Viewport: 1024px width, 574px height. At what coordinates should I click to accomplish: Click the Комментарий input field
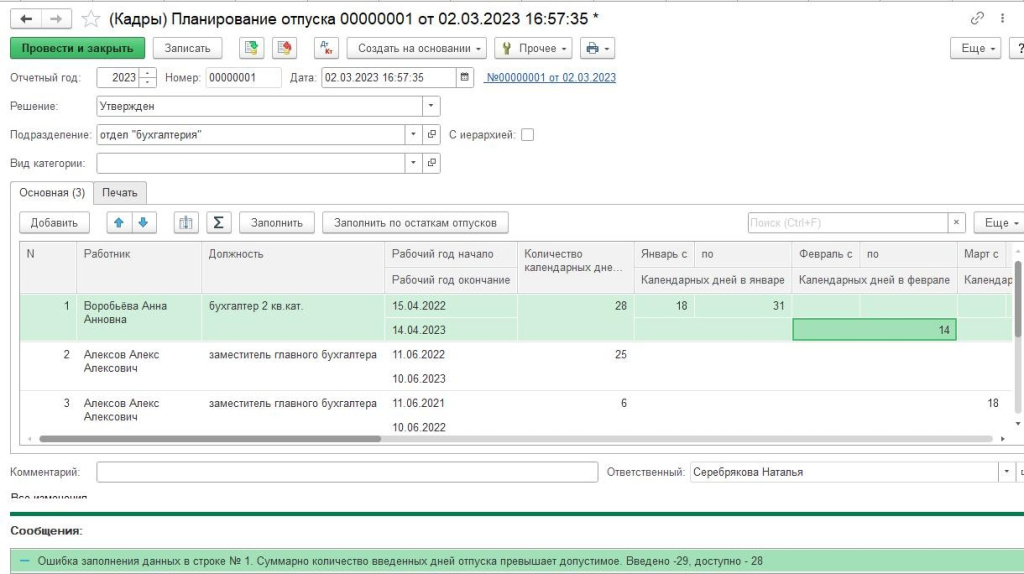(x=347, y=472)
